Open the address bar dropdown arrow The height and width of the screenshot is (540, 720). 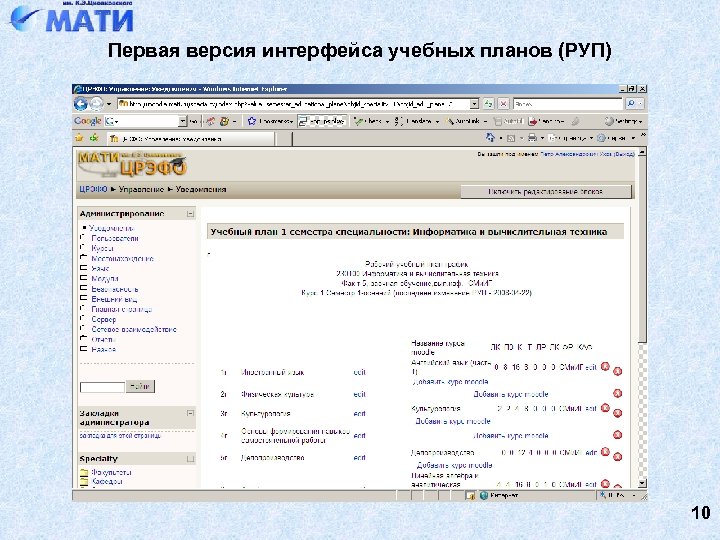pyautogui.click(x=474, y=104)
